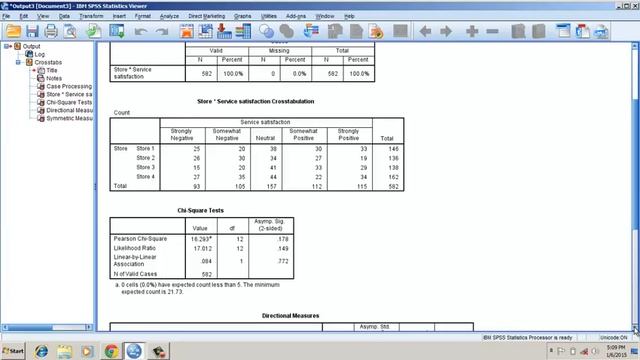Click the Processor is ready status text

pyautogui.click(x=527, y=338)
